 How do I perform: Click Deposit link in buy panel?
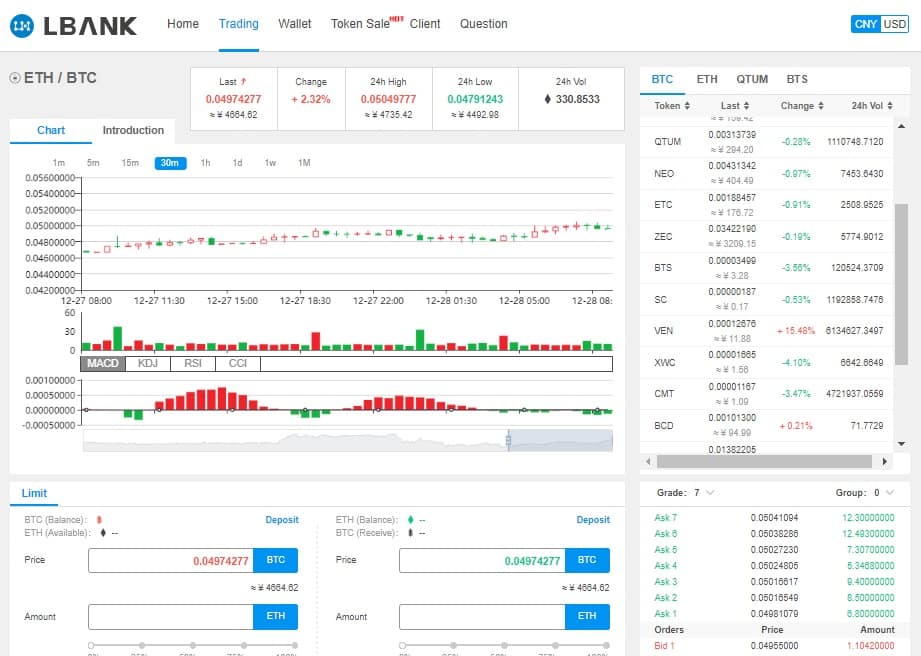click(282, 520)
